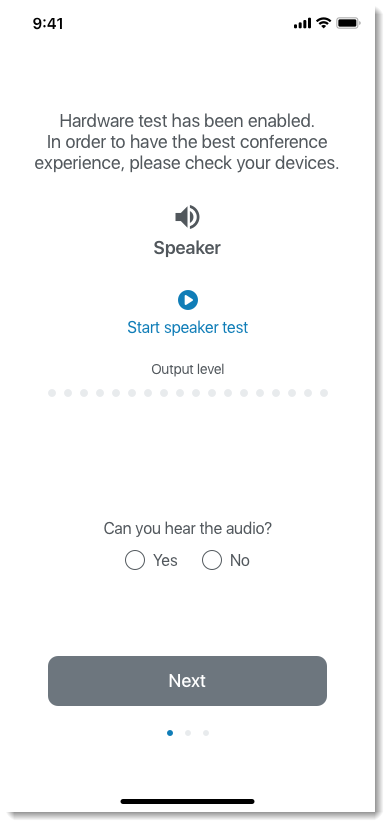The width and height of the screenshot is (390, 827).
Task: Tap the Wi-Fi icon in status bar
Action: 323,23
